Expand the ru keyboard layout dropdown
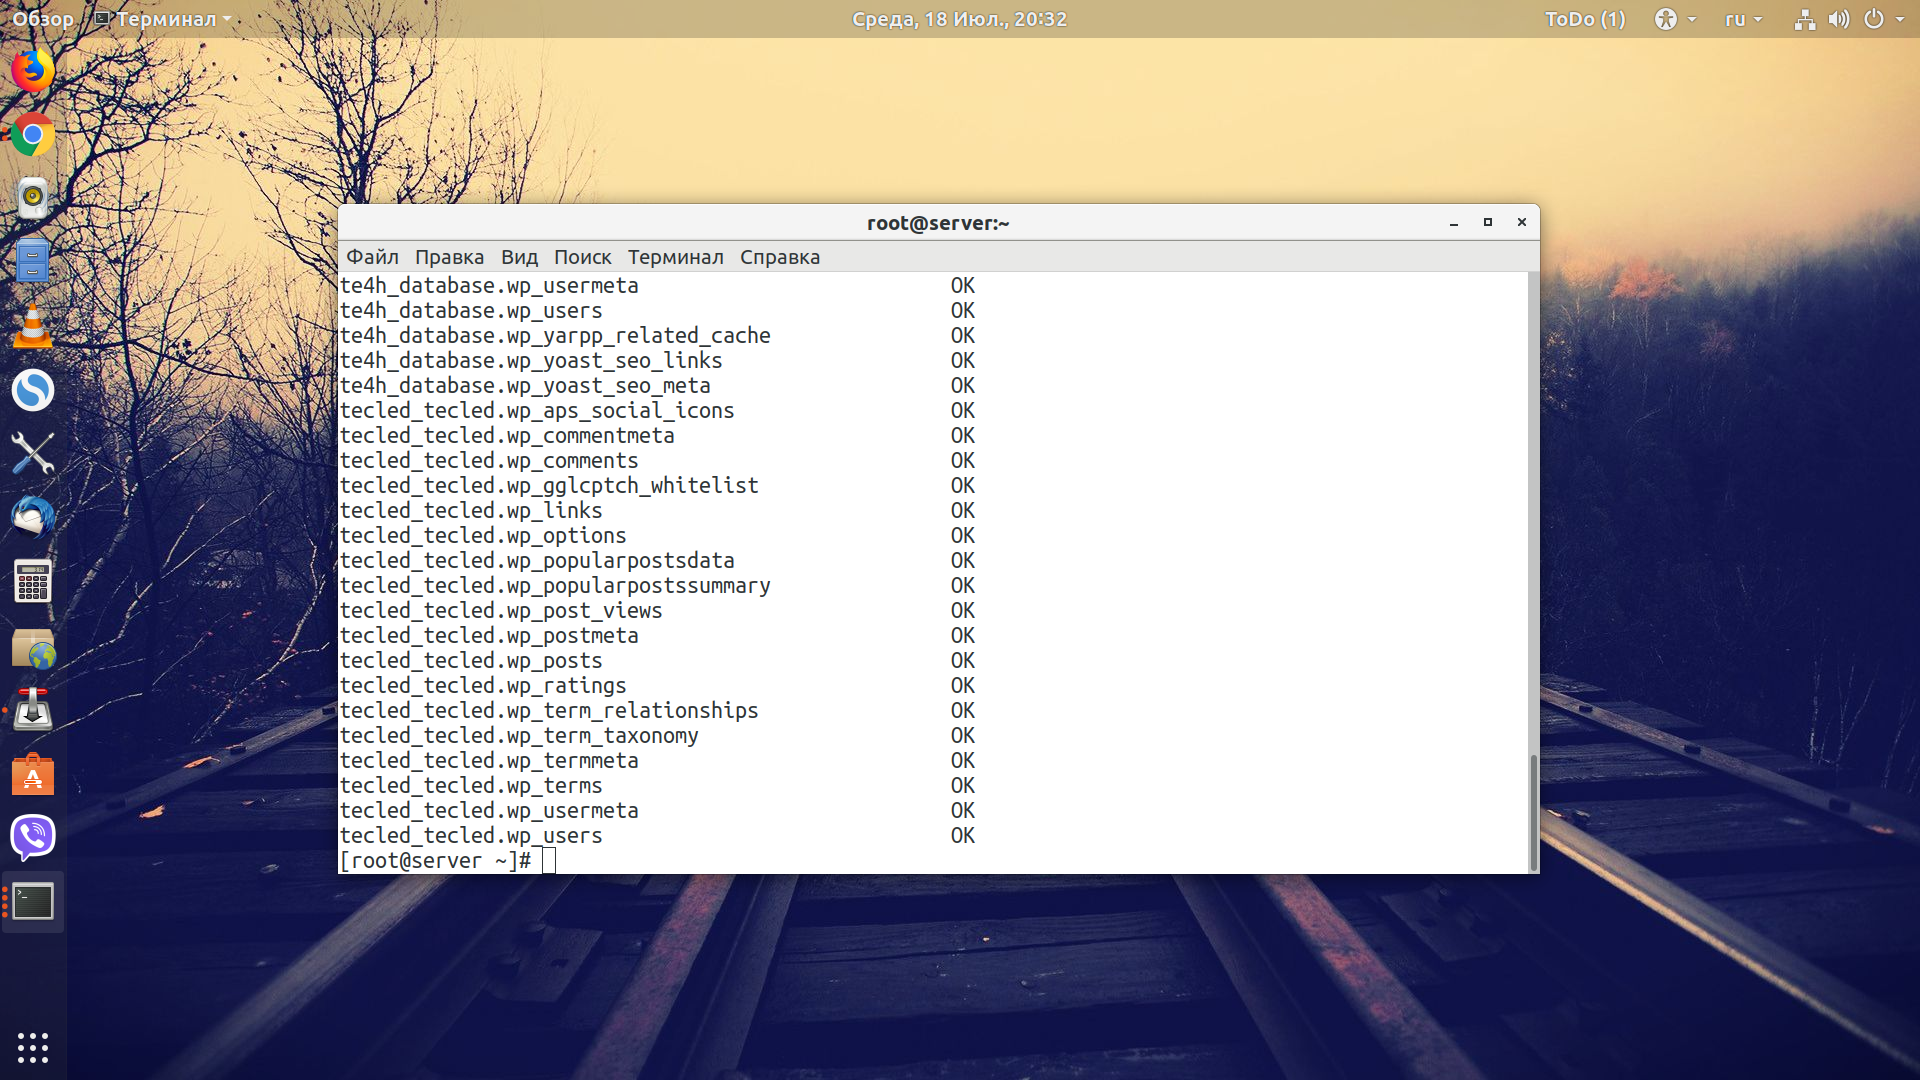 click(x=1743, y=19)
